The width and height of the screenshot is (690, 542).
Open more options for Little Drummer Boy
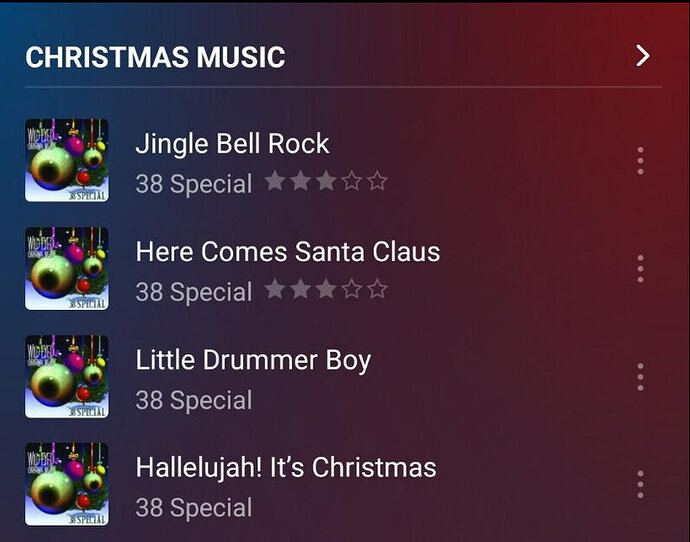(640, 377)
